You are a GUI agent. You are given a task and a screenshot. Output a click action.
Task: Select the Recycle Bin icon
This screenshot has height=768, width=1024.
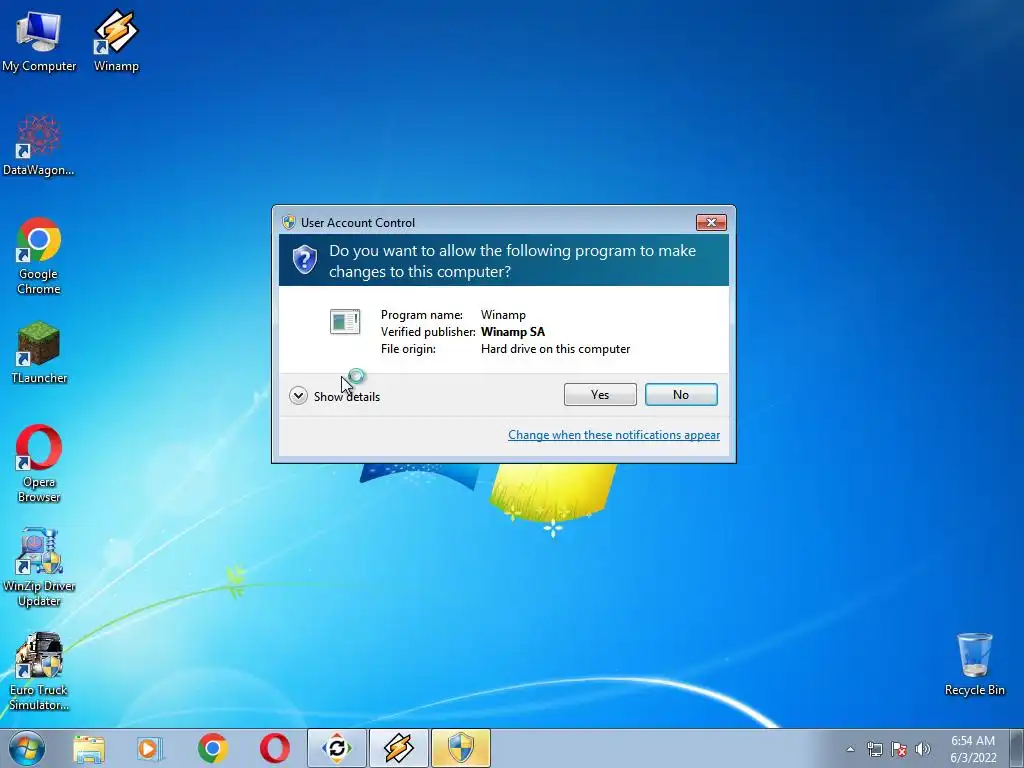(x=974, y=664)
